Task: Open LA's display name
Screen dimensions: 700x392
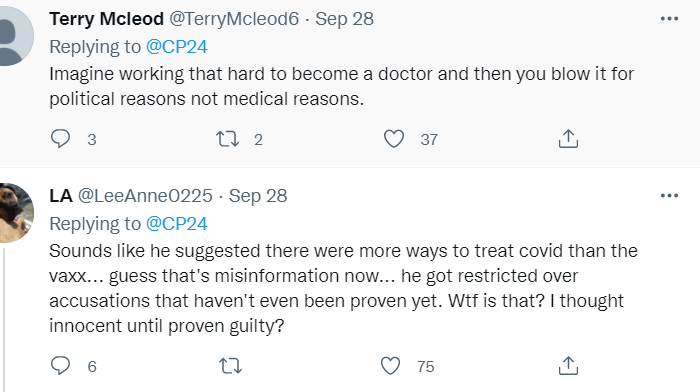Action: click(x=61, y=196)
